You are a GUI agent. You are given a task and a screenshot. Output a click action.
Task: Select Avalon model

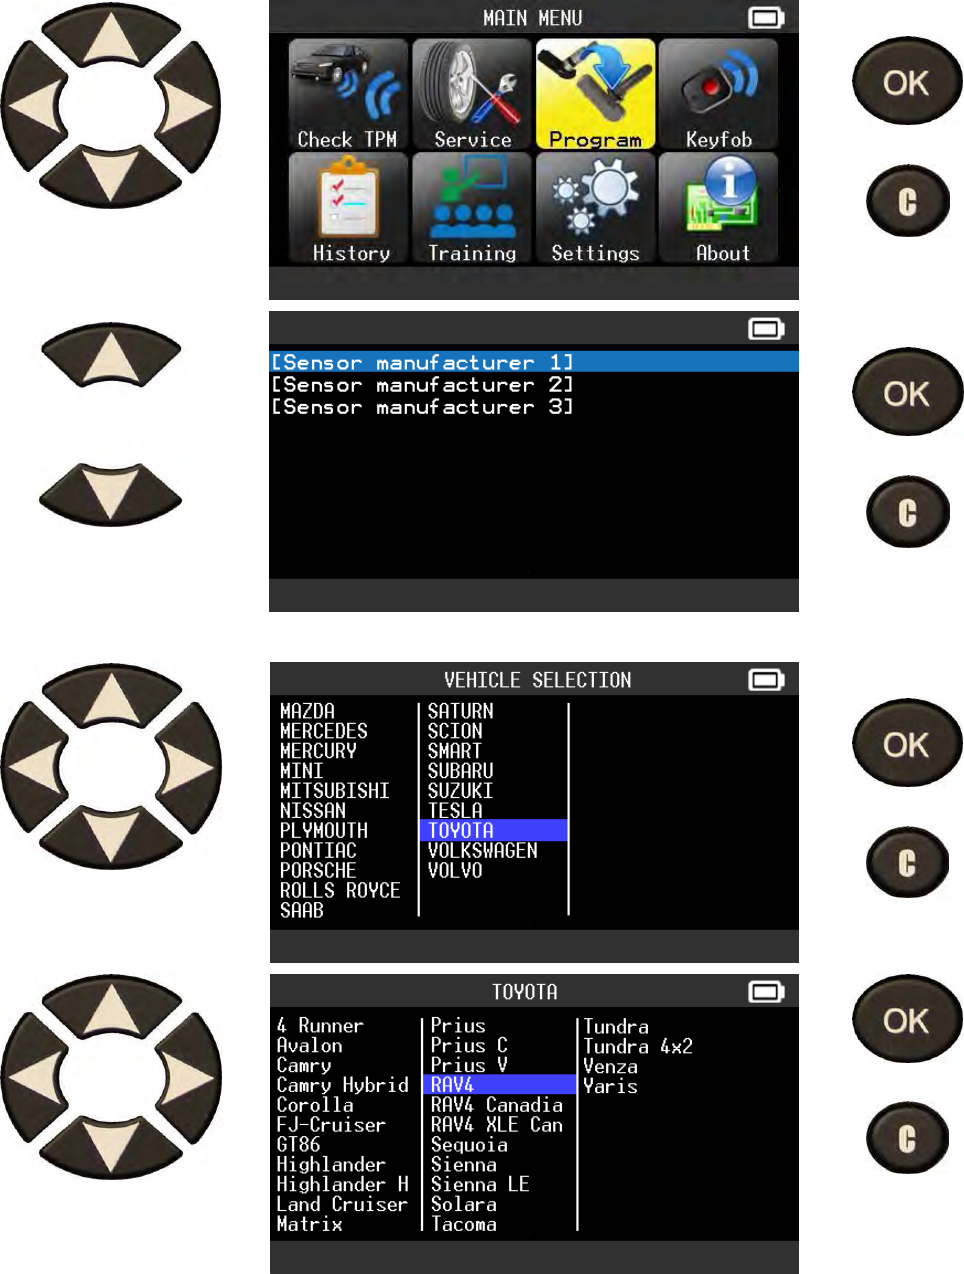point(309,1045)
